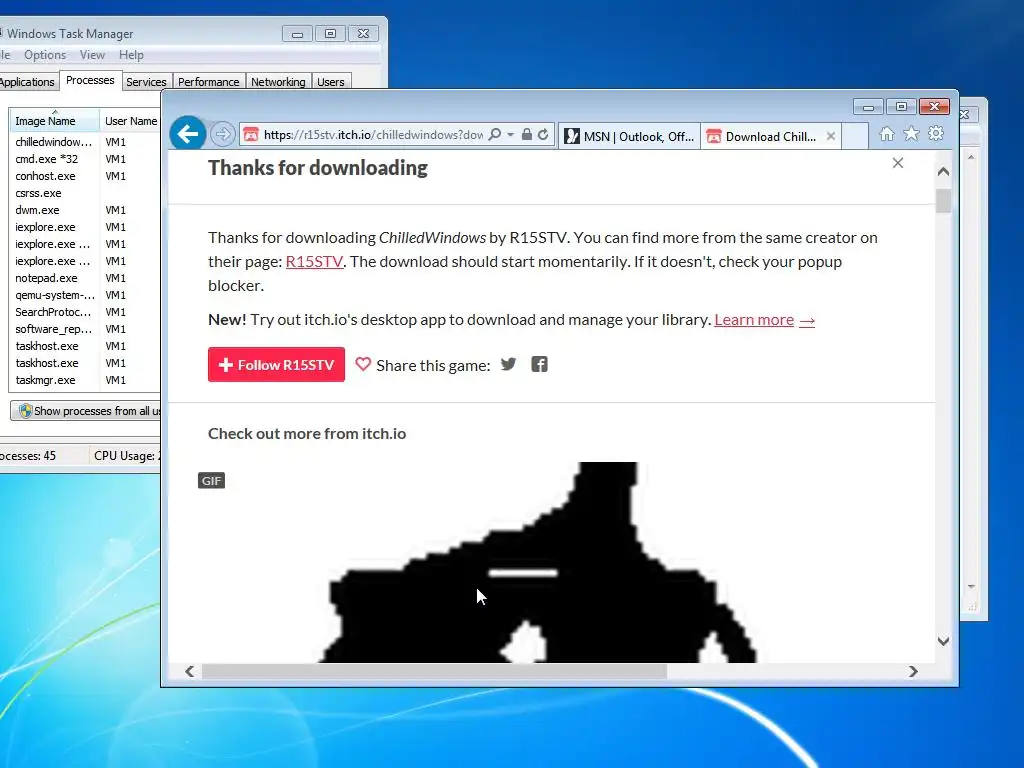Go back with the blue browser back arrow
Image resolution: width=1024 pixels, height=768 pixels.
coord(188,135)
